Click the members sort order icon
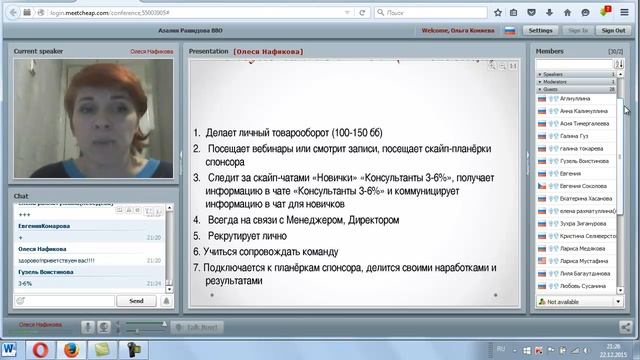 619,64
